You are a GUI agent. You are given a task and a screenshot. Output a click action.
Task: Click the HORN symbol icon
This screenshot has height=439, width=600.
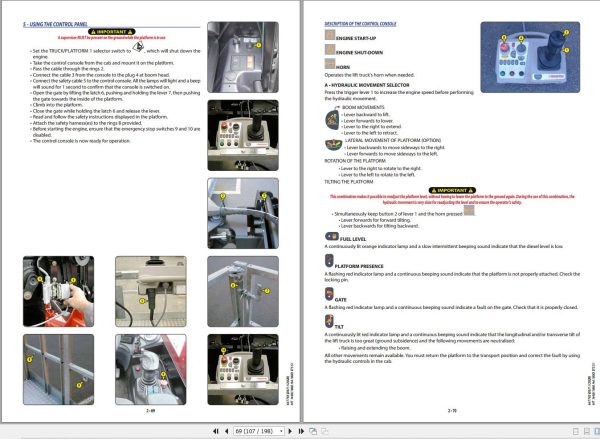(330, 64)
